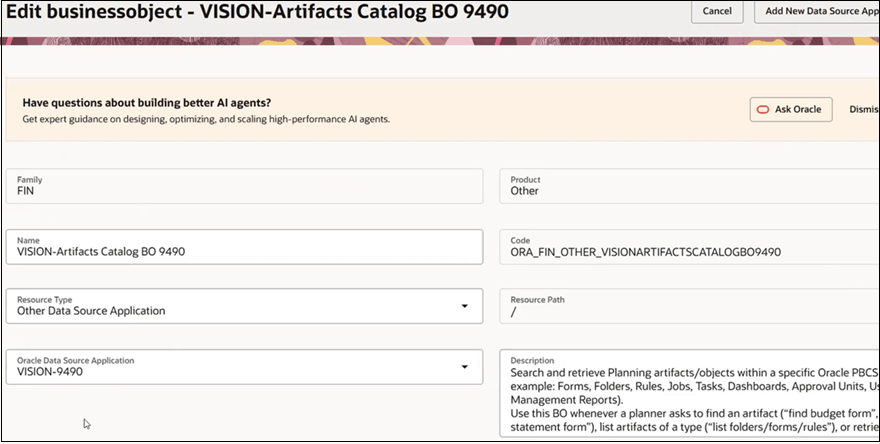Click the Oracle logo icon in Ask Oracle

click(x=763, y=109)
